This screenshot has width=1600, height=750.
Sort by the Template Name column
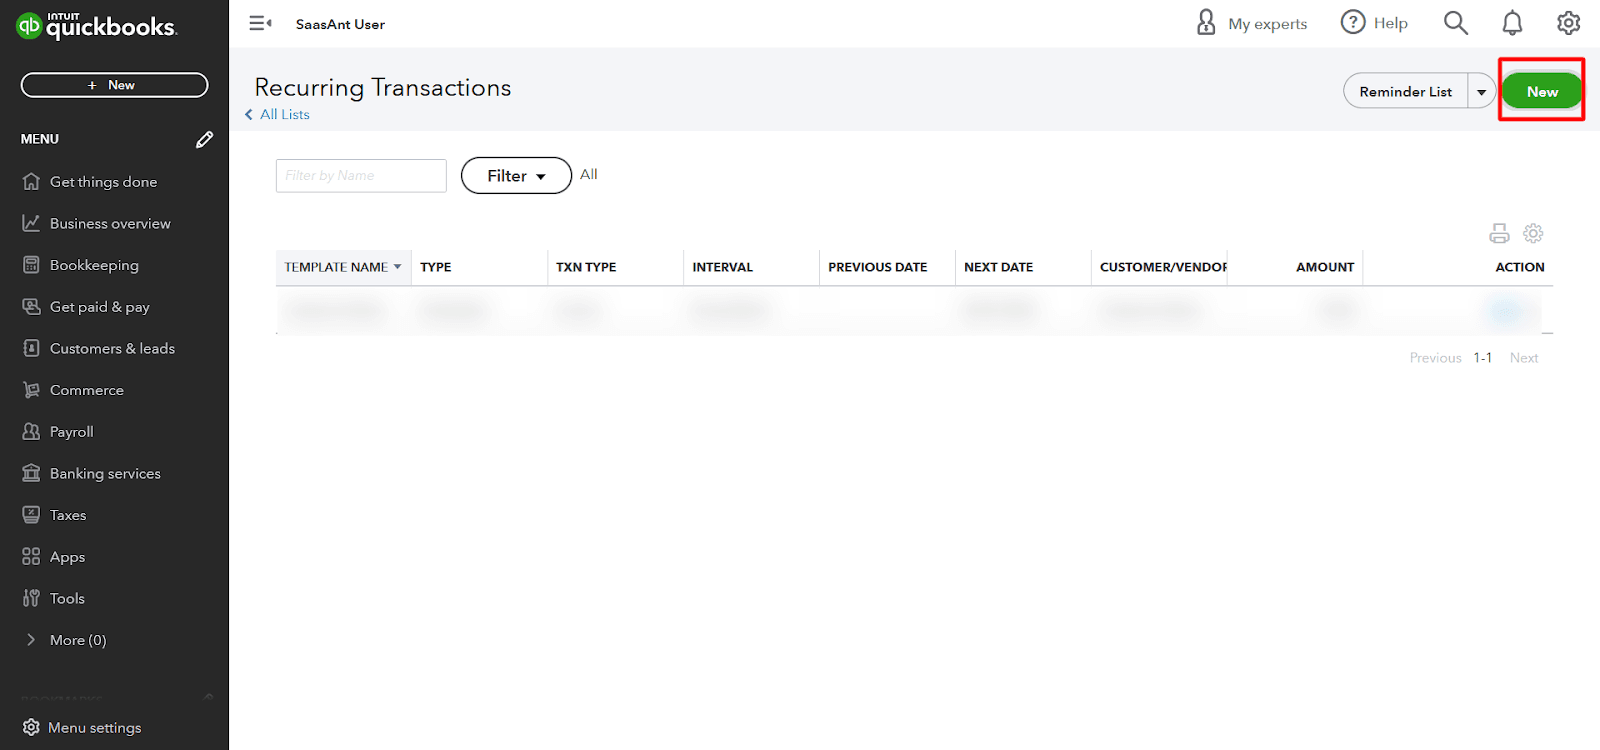(x=343, y=267)
